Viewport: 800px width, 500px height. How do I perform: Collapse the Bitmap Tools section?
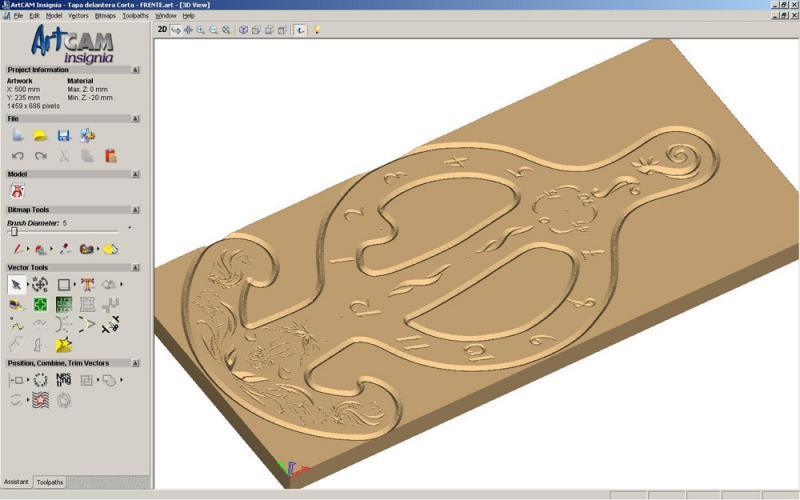coord(135,210)
